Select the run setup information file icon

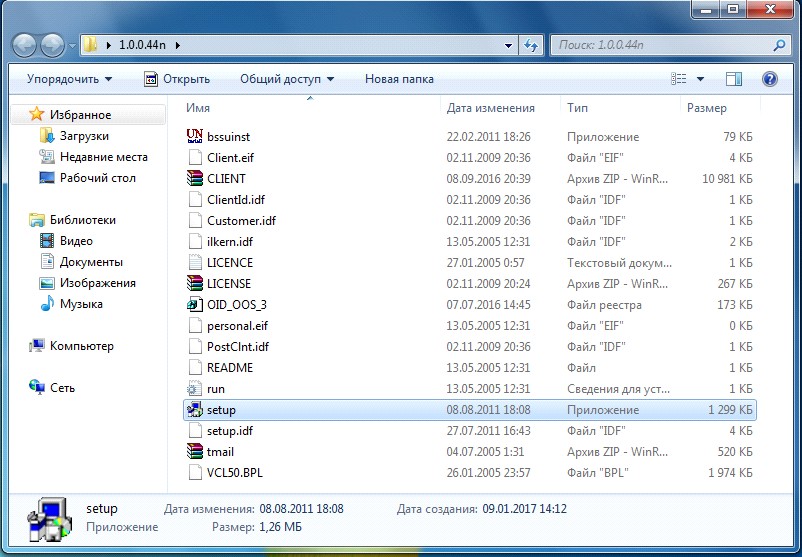pyautogui.click(x=195, y=389)
